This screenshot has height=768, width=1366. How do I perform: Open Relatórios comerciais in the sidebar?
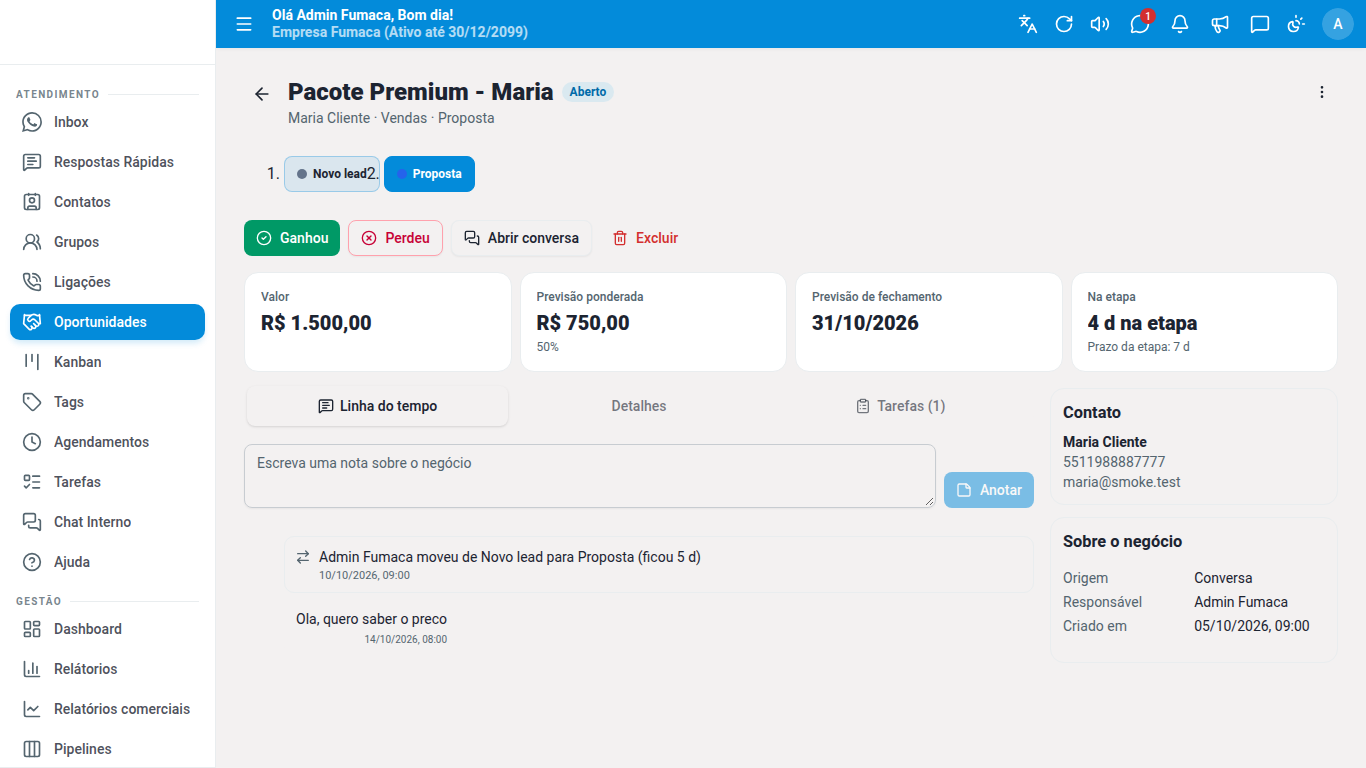[x=107, y=709]
